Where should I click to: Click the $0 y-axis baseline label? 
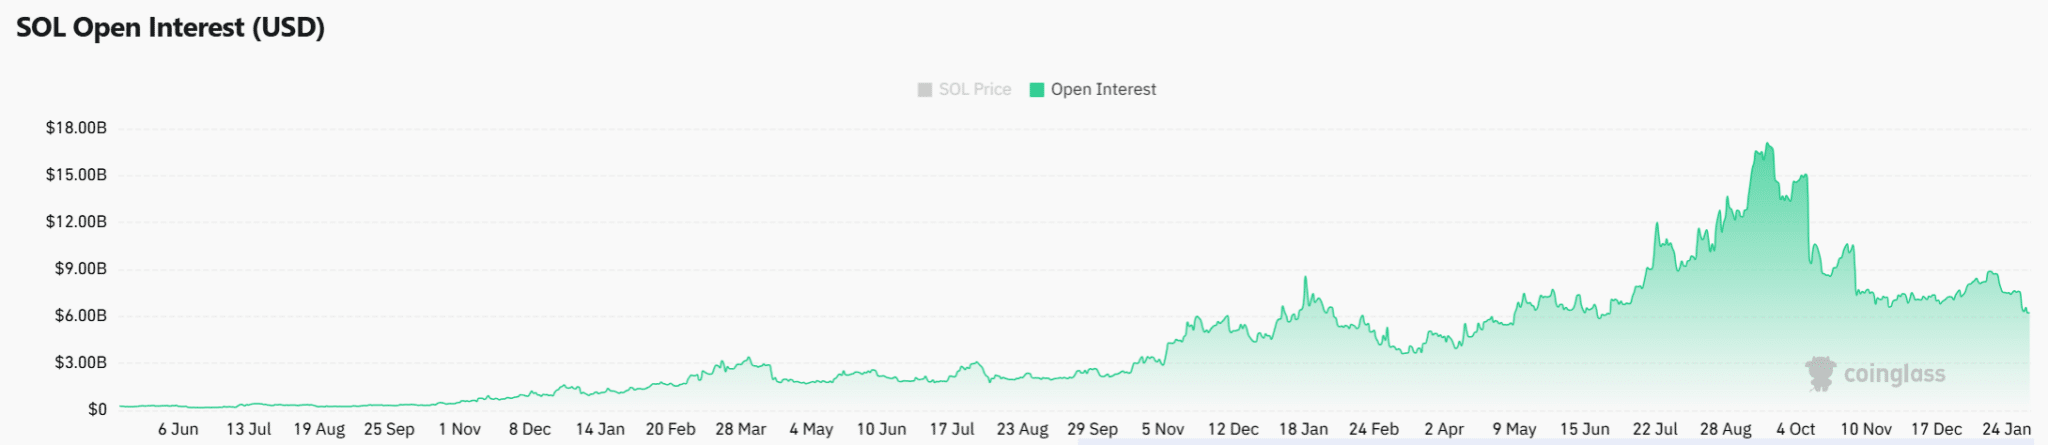pos(97,410)
